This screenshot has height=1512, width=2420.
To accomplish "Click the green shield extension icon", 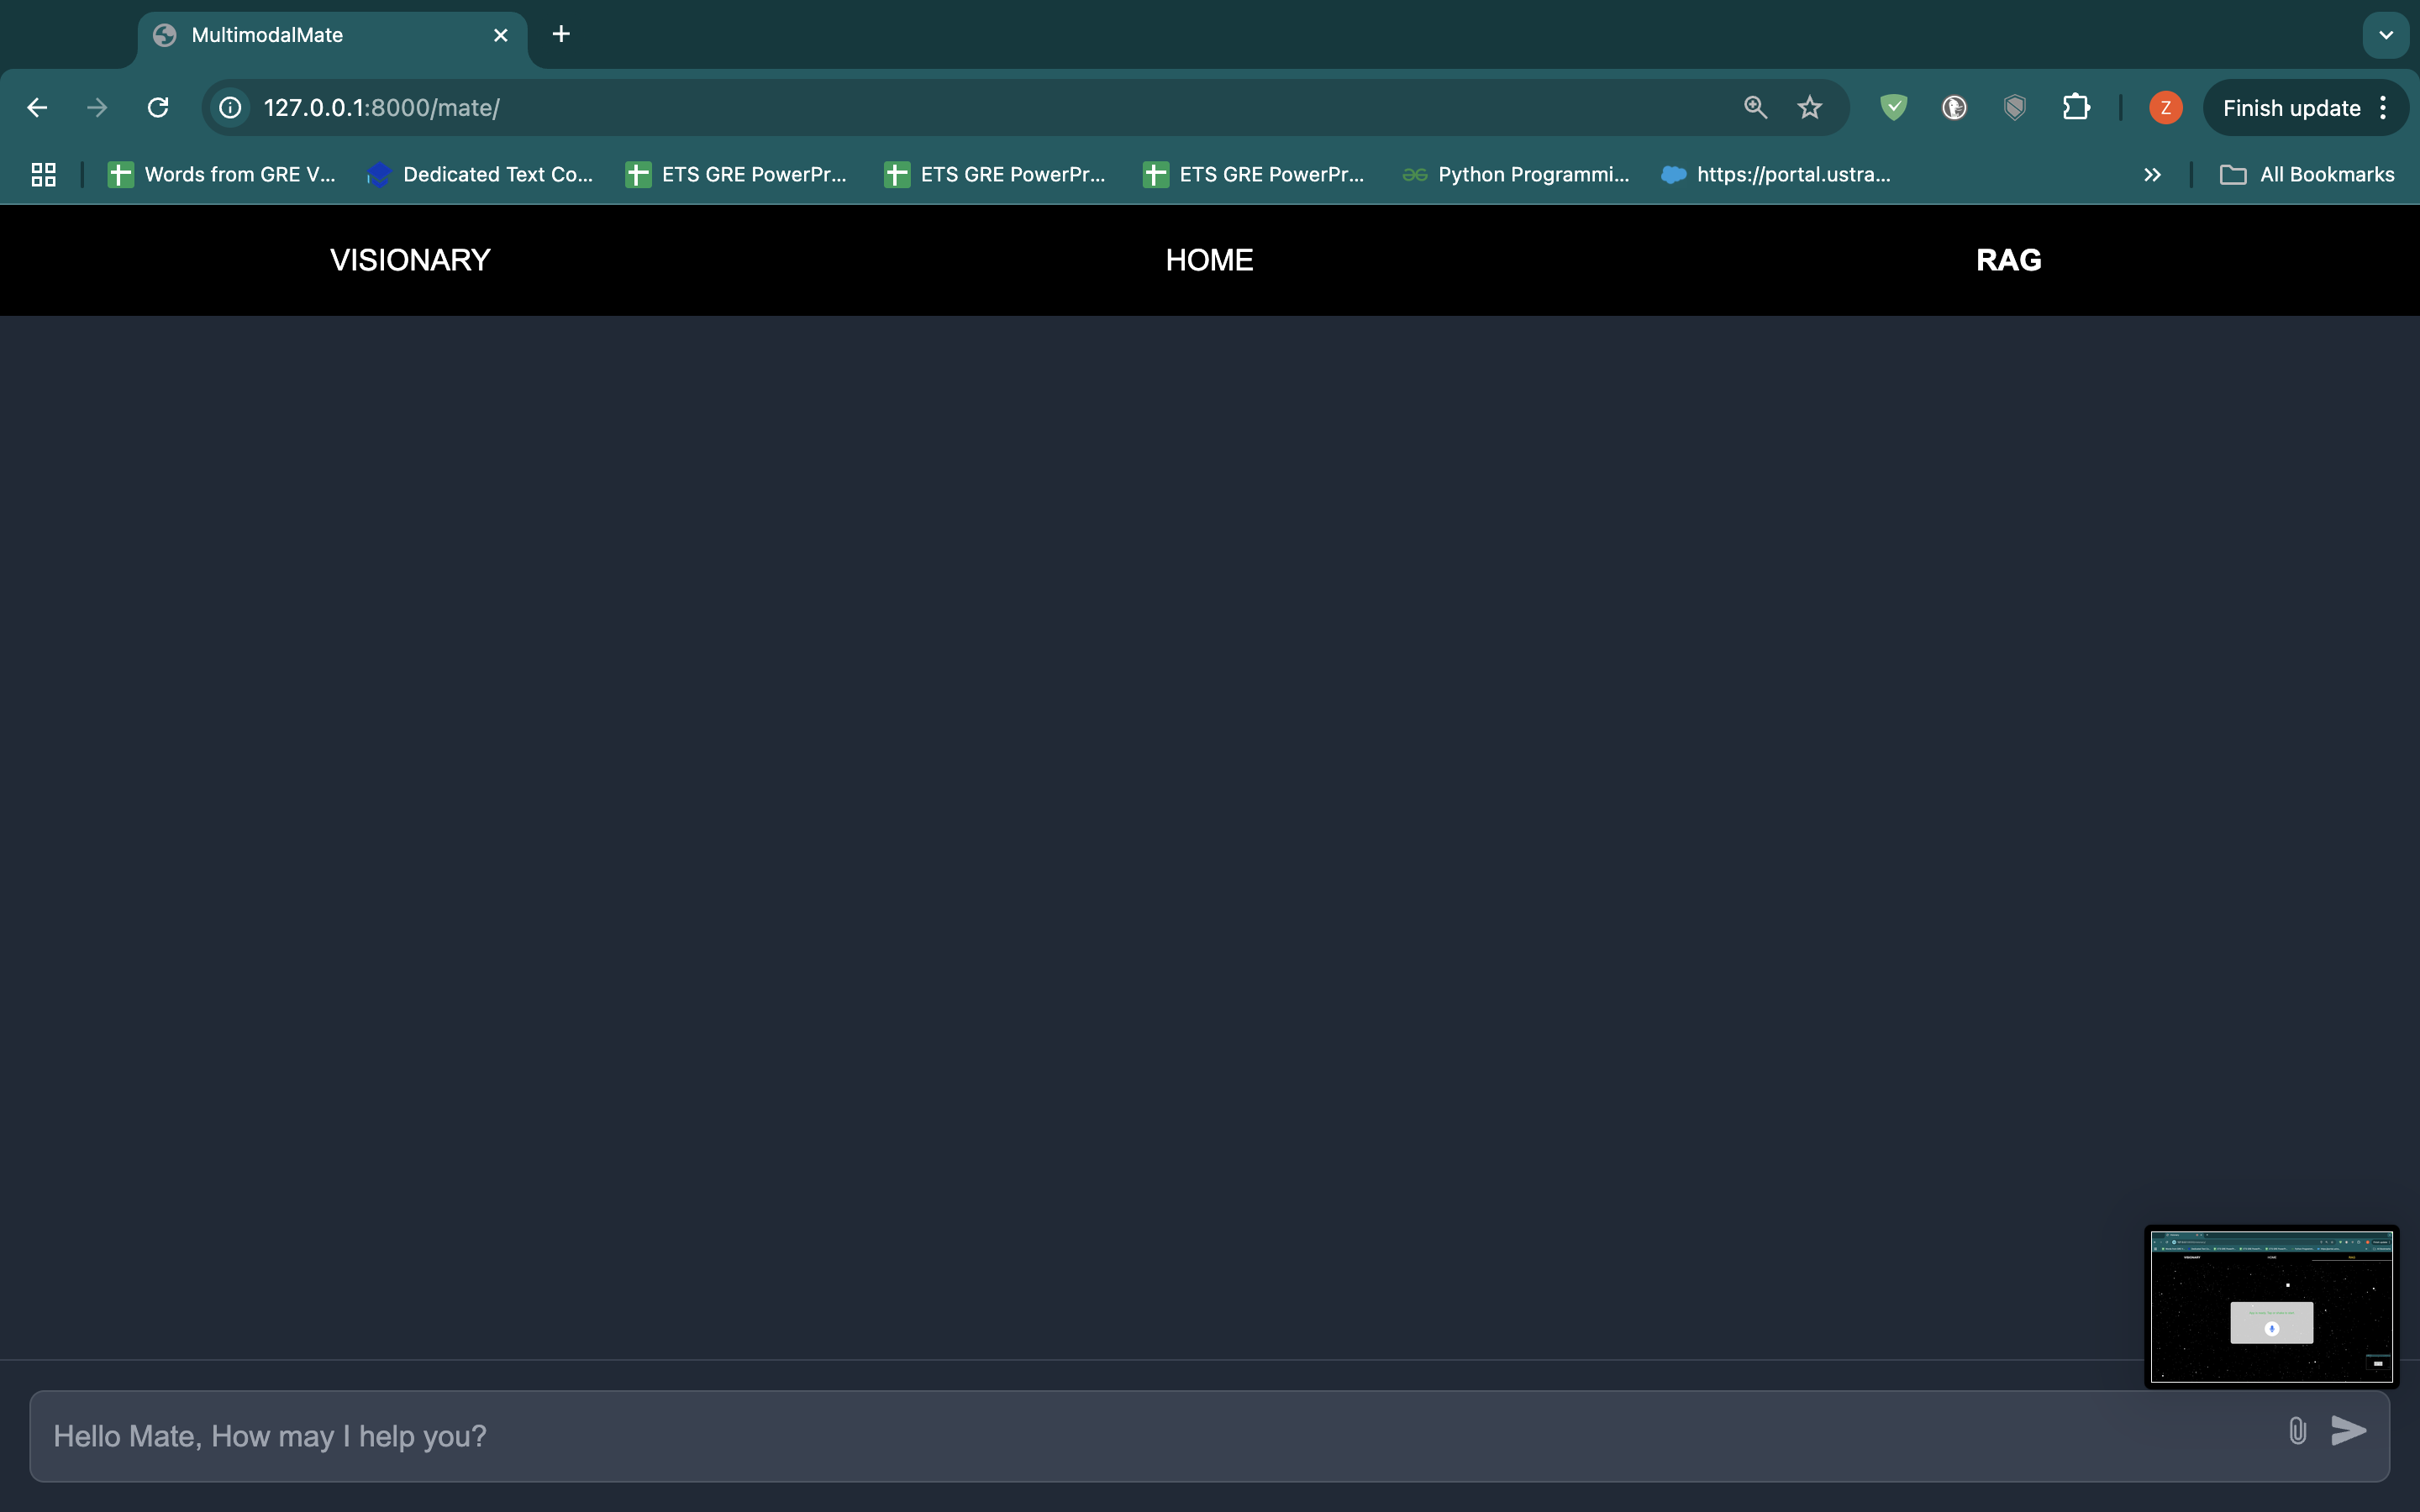I will pos(1893,108).
